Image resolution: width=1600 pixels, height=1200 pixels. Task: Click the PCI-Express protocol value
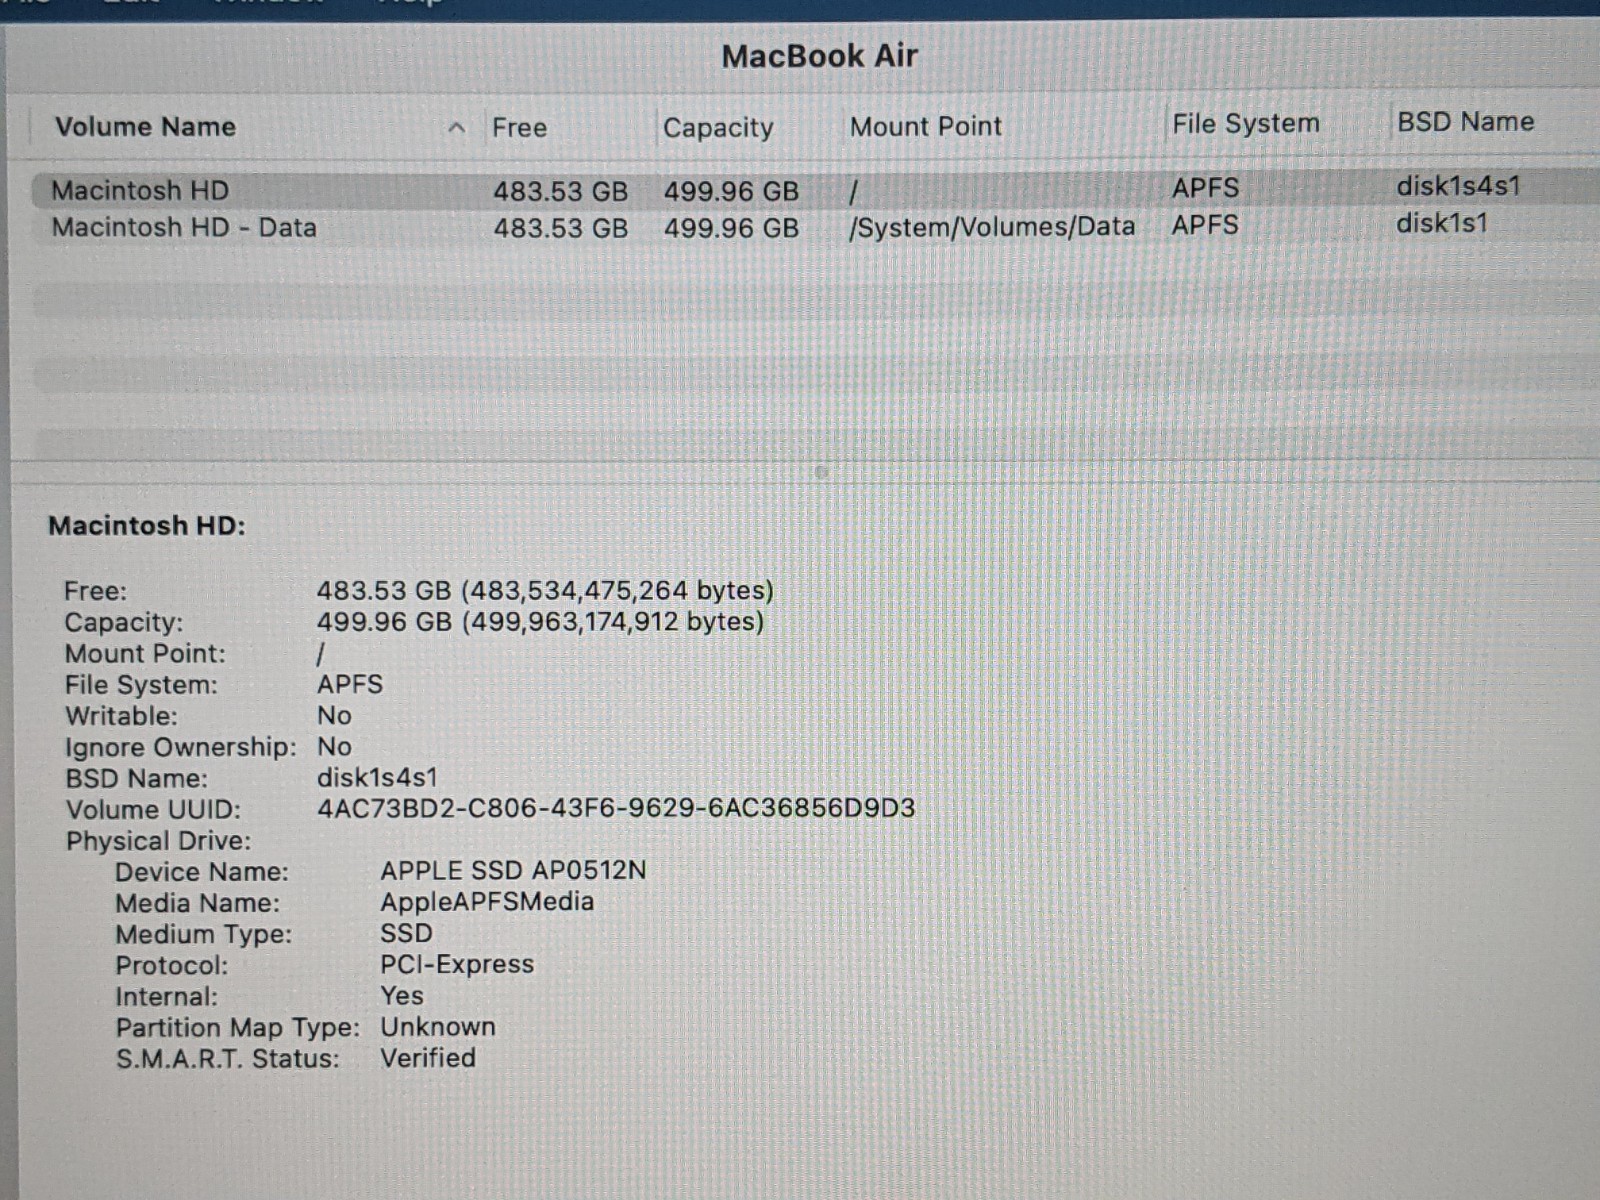tap(457, 964)
